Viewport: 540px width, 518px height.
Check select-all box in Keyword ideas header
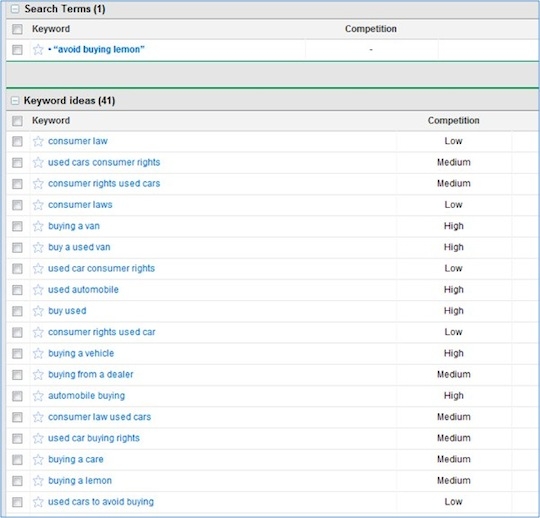point(17,121)
